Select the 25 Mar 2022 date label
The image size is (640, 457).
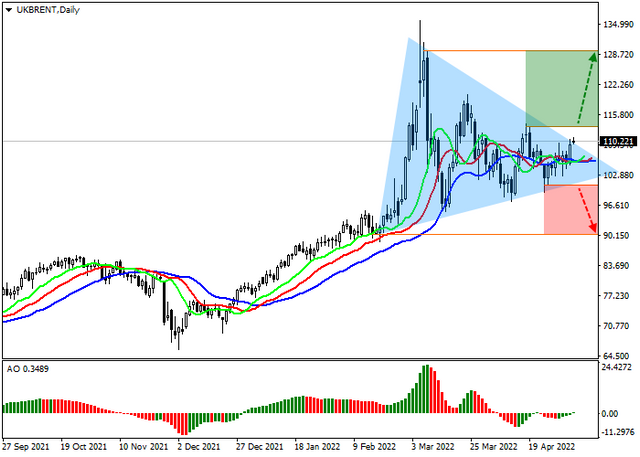tap(493, 447)
